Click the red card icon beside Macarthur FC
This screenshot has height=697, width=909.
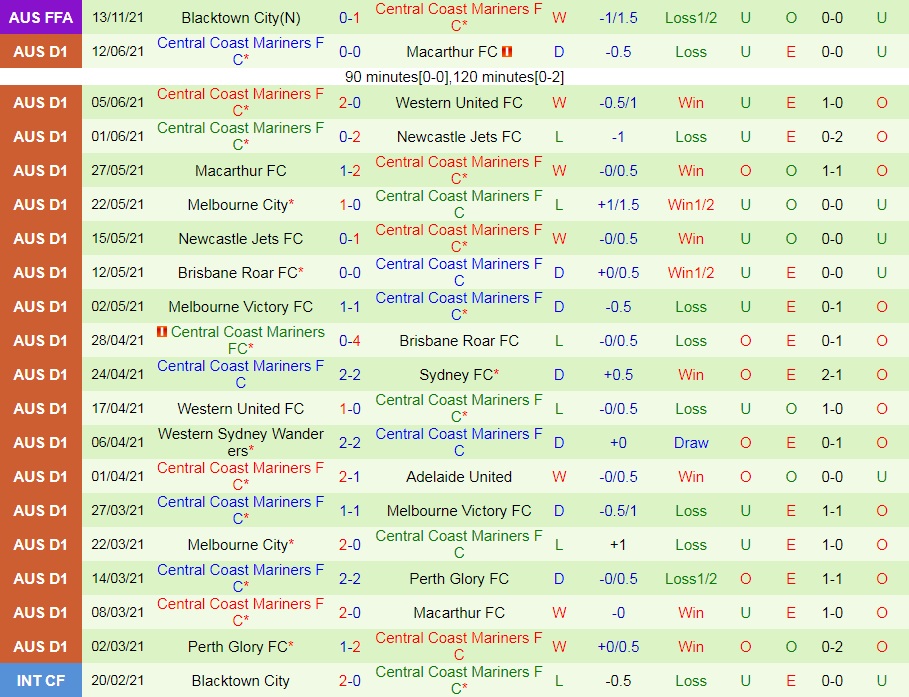507,52
